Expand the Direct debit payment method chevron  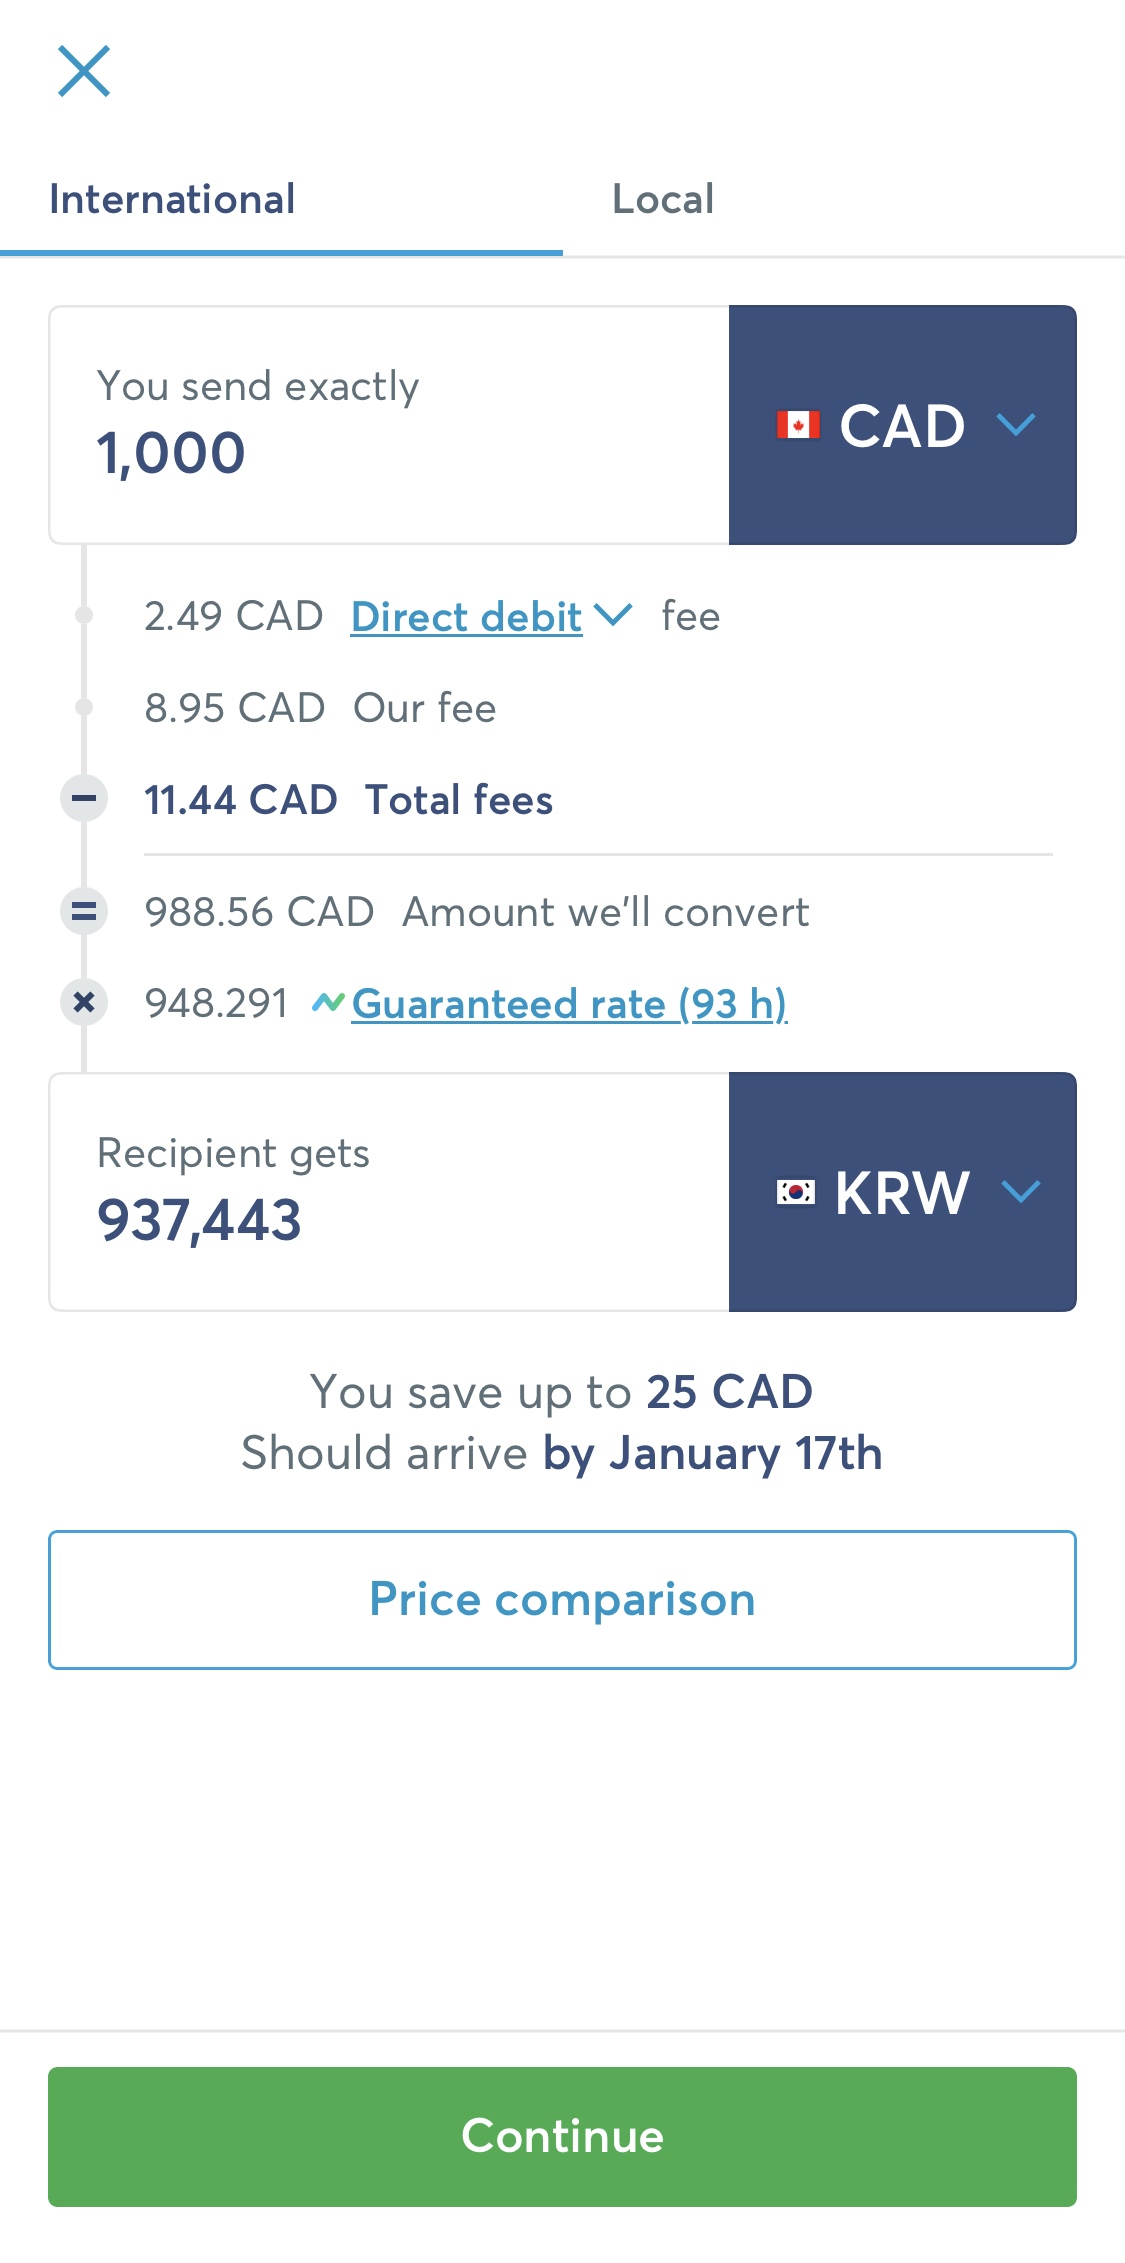(613, 615)
